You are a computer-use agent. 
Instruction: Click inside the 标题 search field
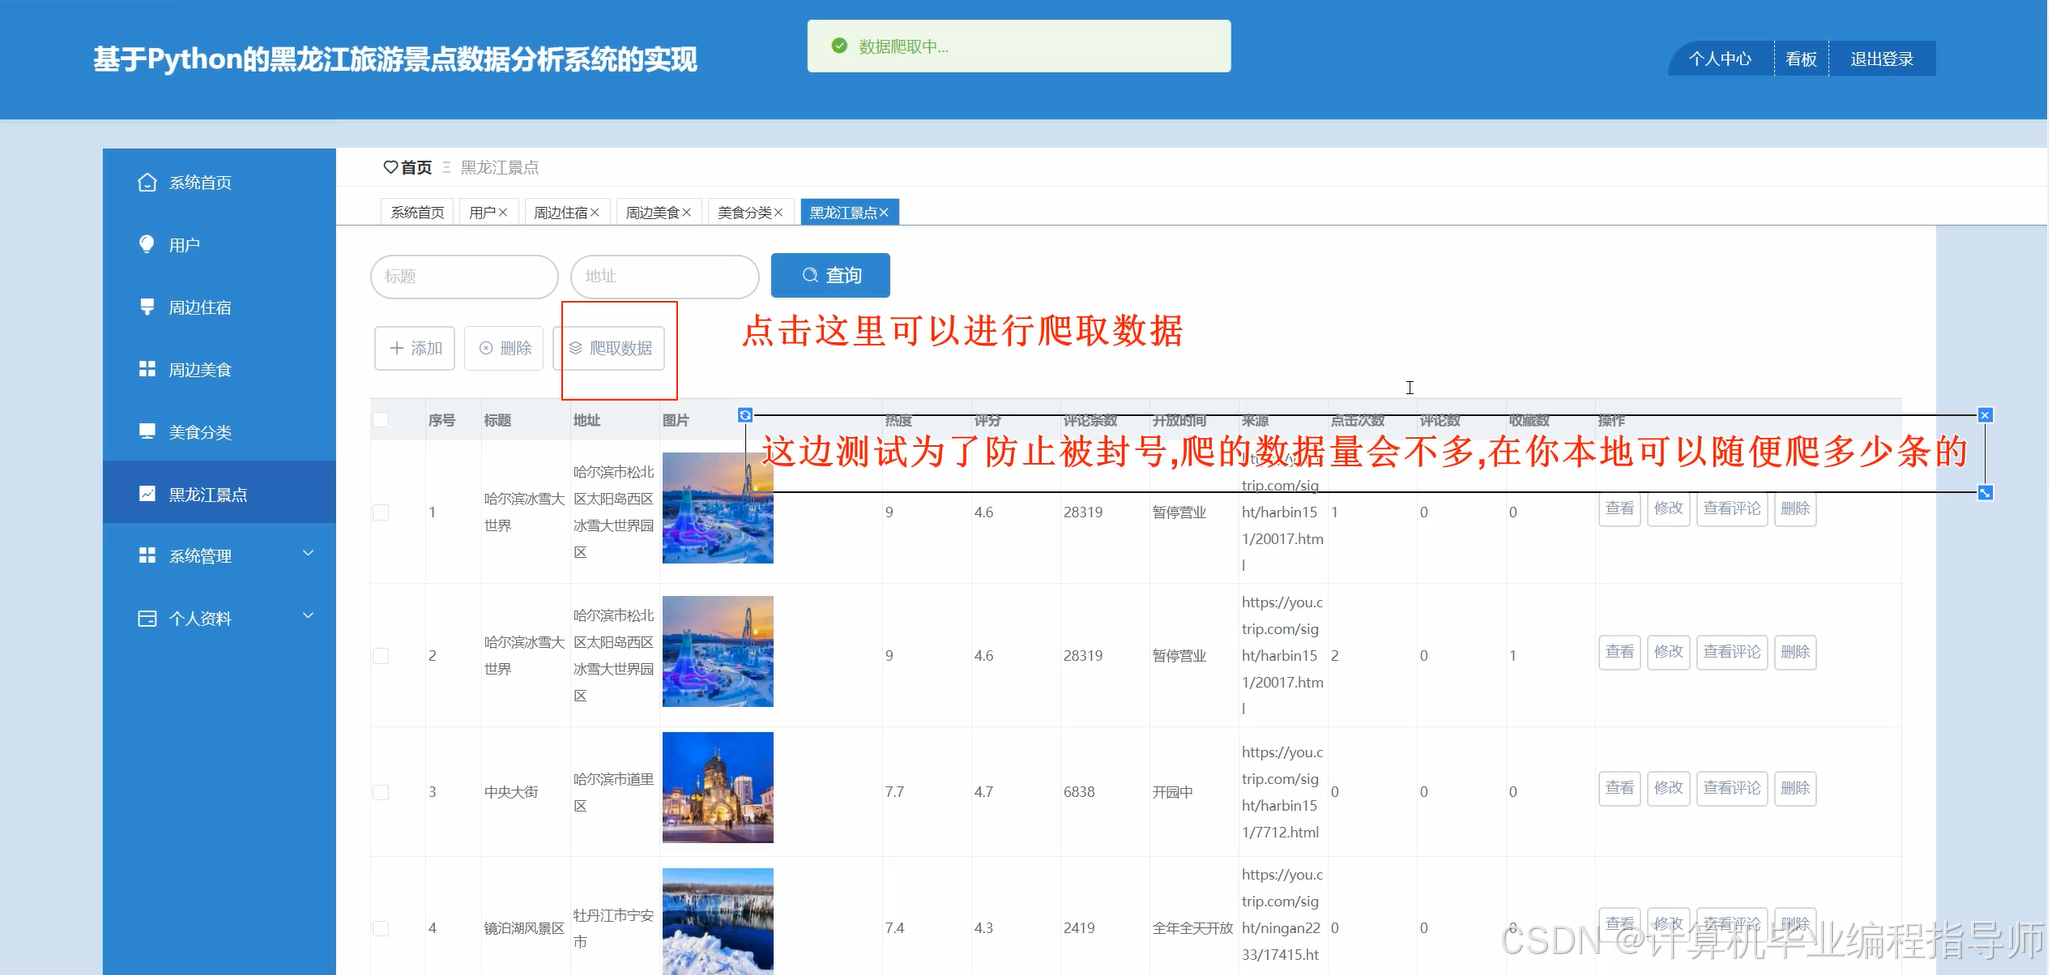pos(463,276)
